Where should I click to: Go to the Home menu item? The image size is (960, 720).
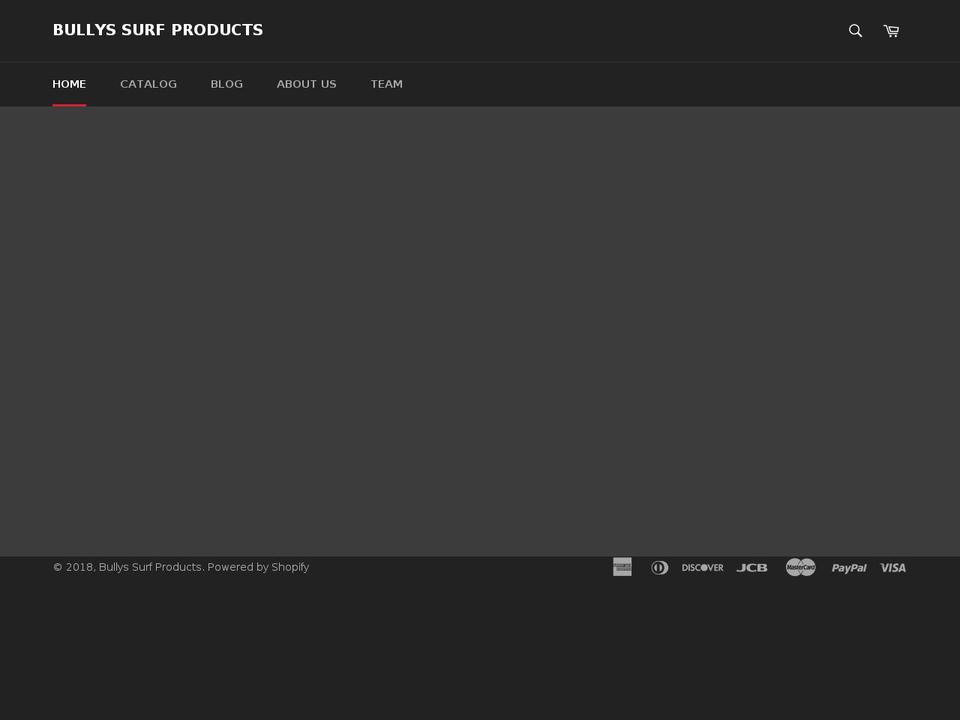69,84
